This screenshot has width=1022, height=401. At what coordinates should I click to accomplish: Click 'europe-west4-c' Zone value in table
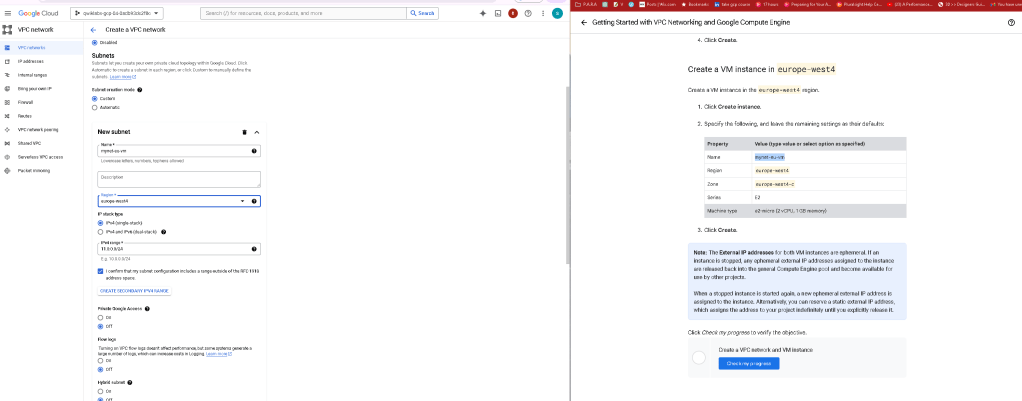774,184
